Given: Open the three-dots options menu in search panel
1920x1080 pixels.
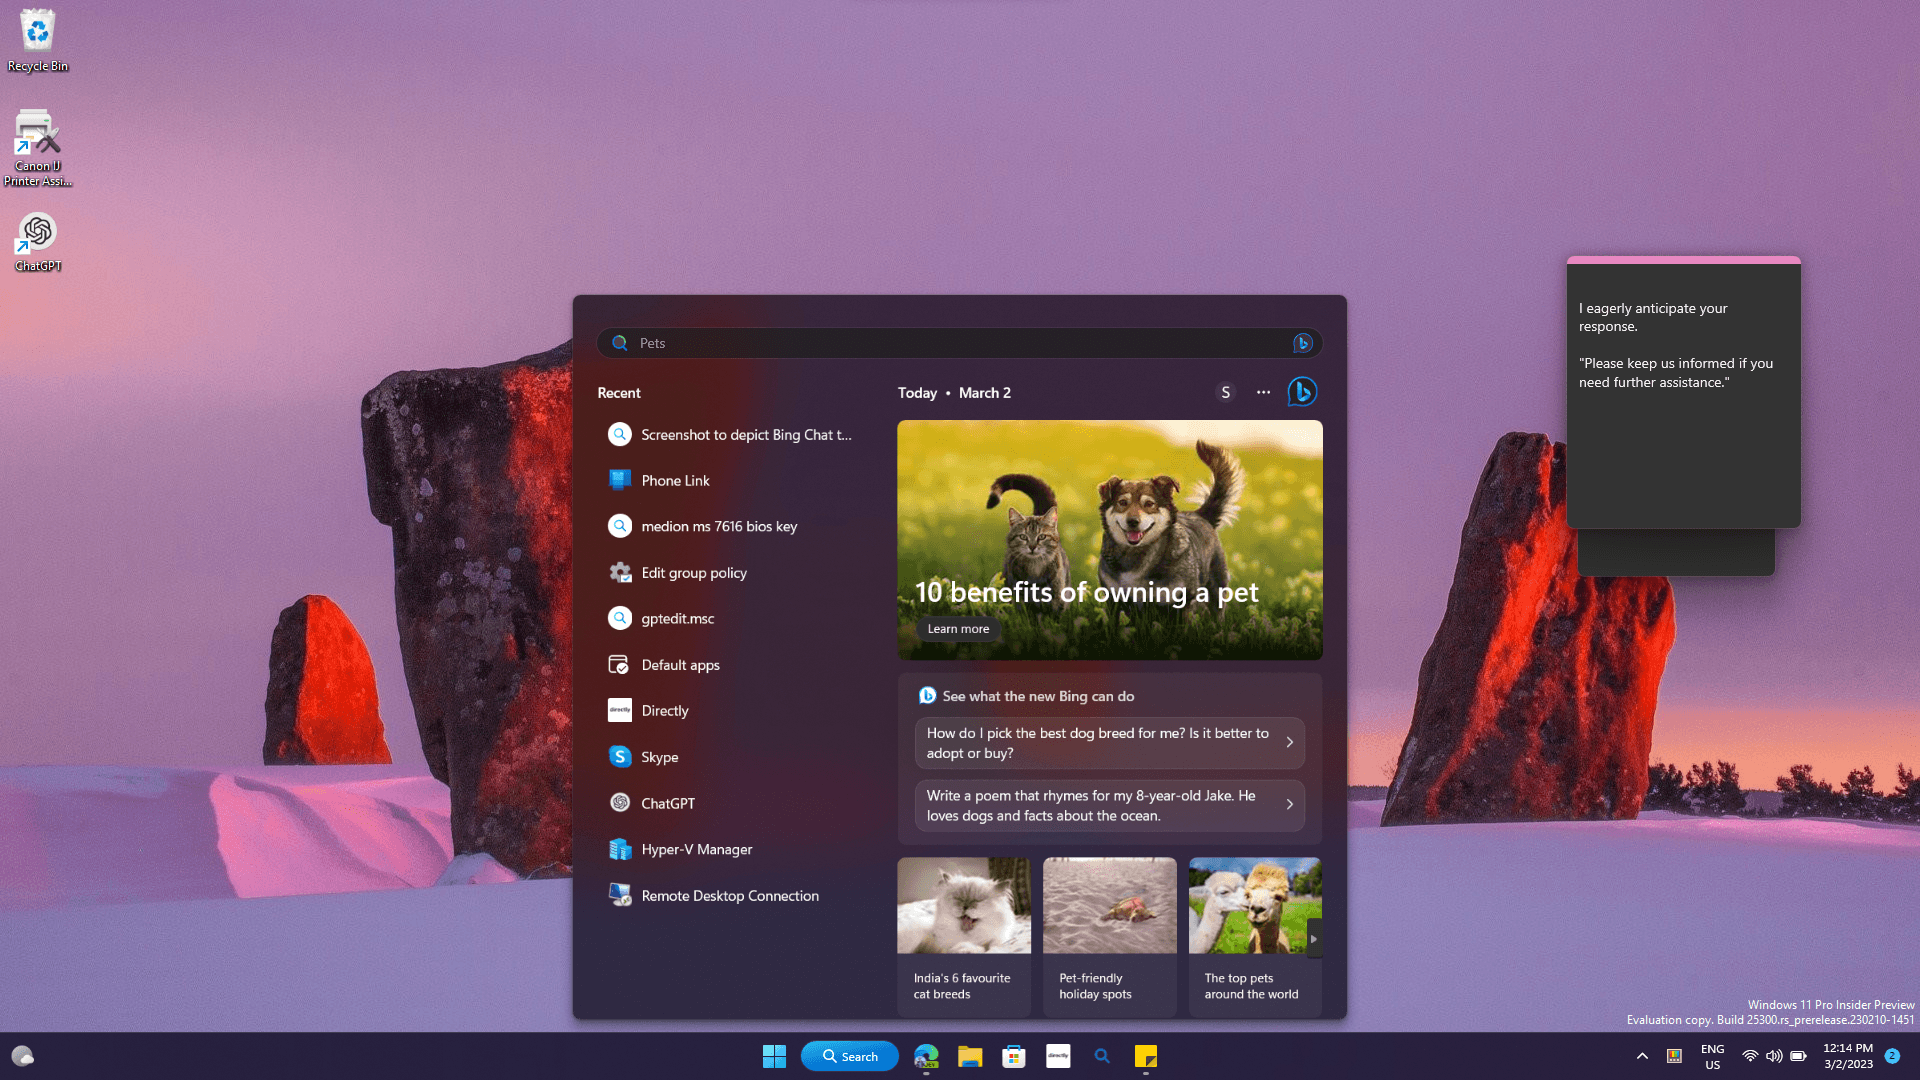Looking at the screenshot, I should [x=1264, y=392].
